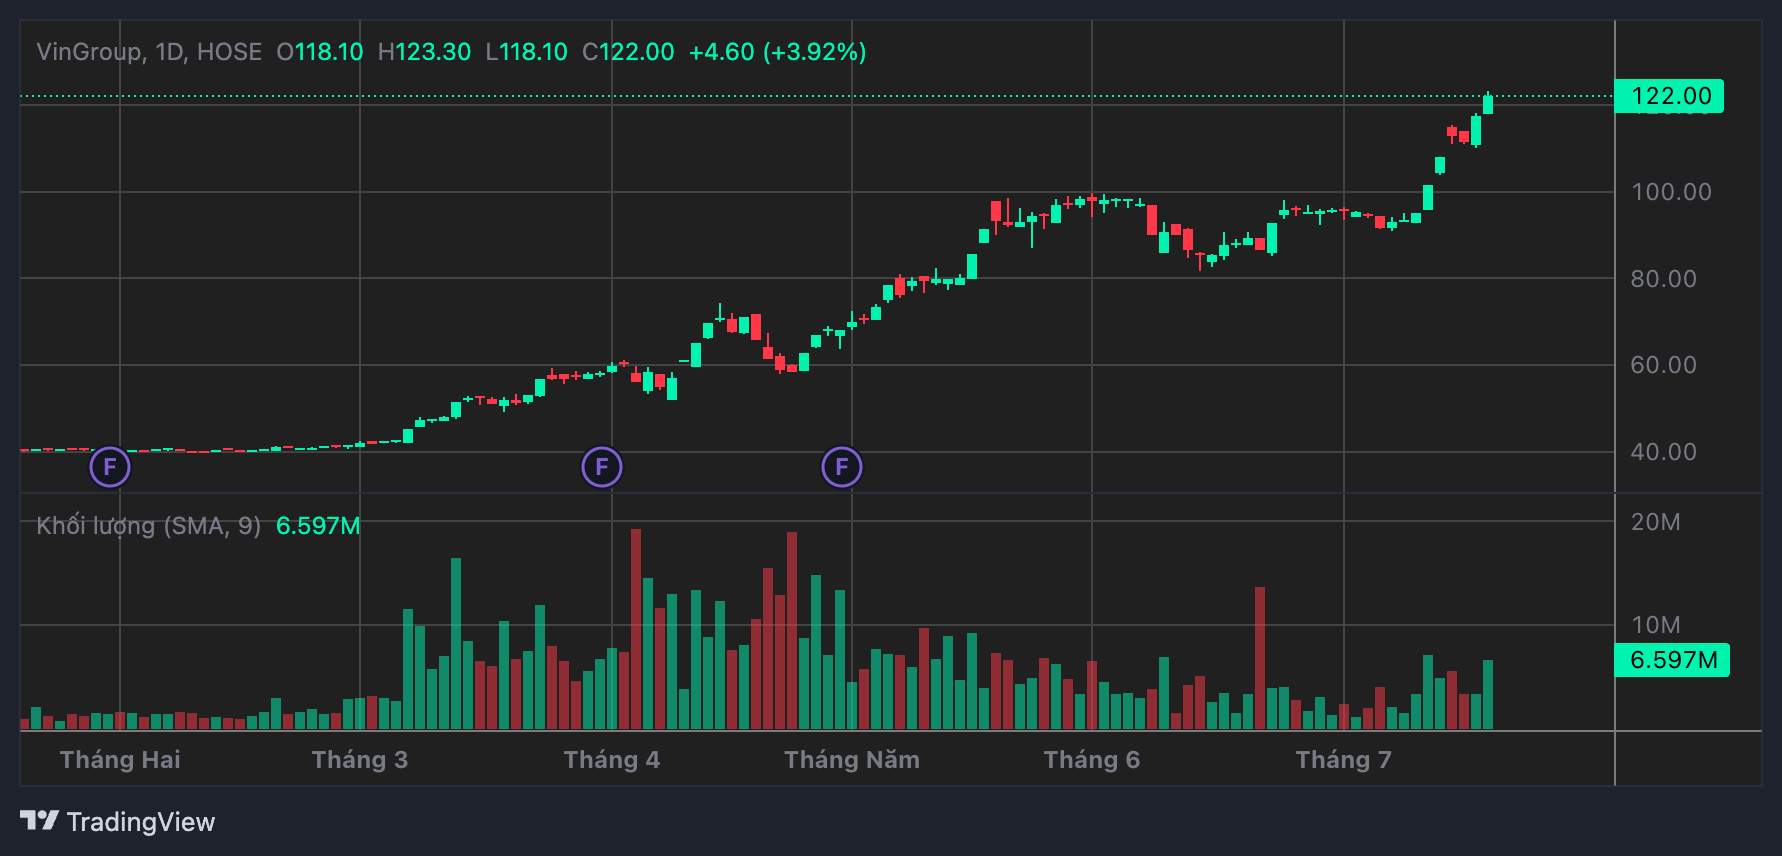
Task: Click the VinGroup, 1D, HOSE chart title
Action: tap(149, 52)
